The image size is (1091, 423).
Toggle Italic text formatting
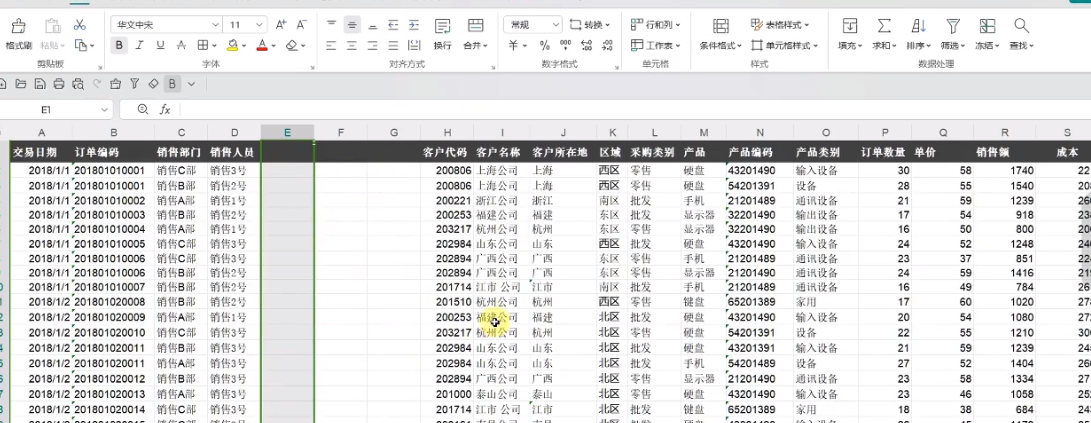pos(140,45)
